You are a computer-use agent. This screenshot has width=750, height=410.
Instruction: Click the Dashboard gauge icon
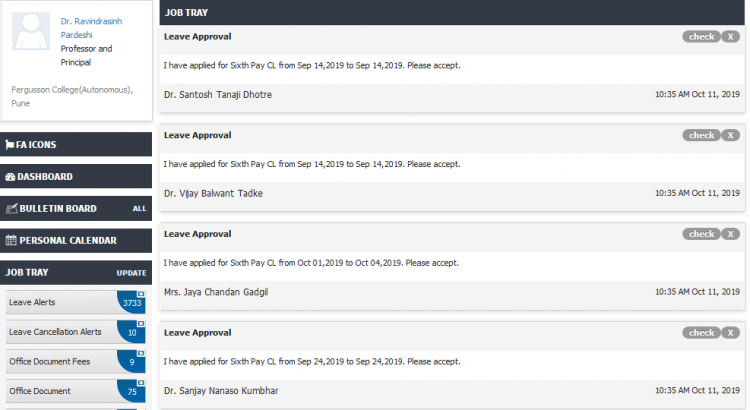click(10, 177)
